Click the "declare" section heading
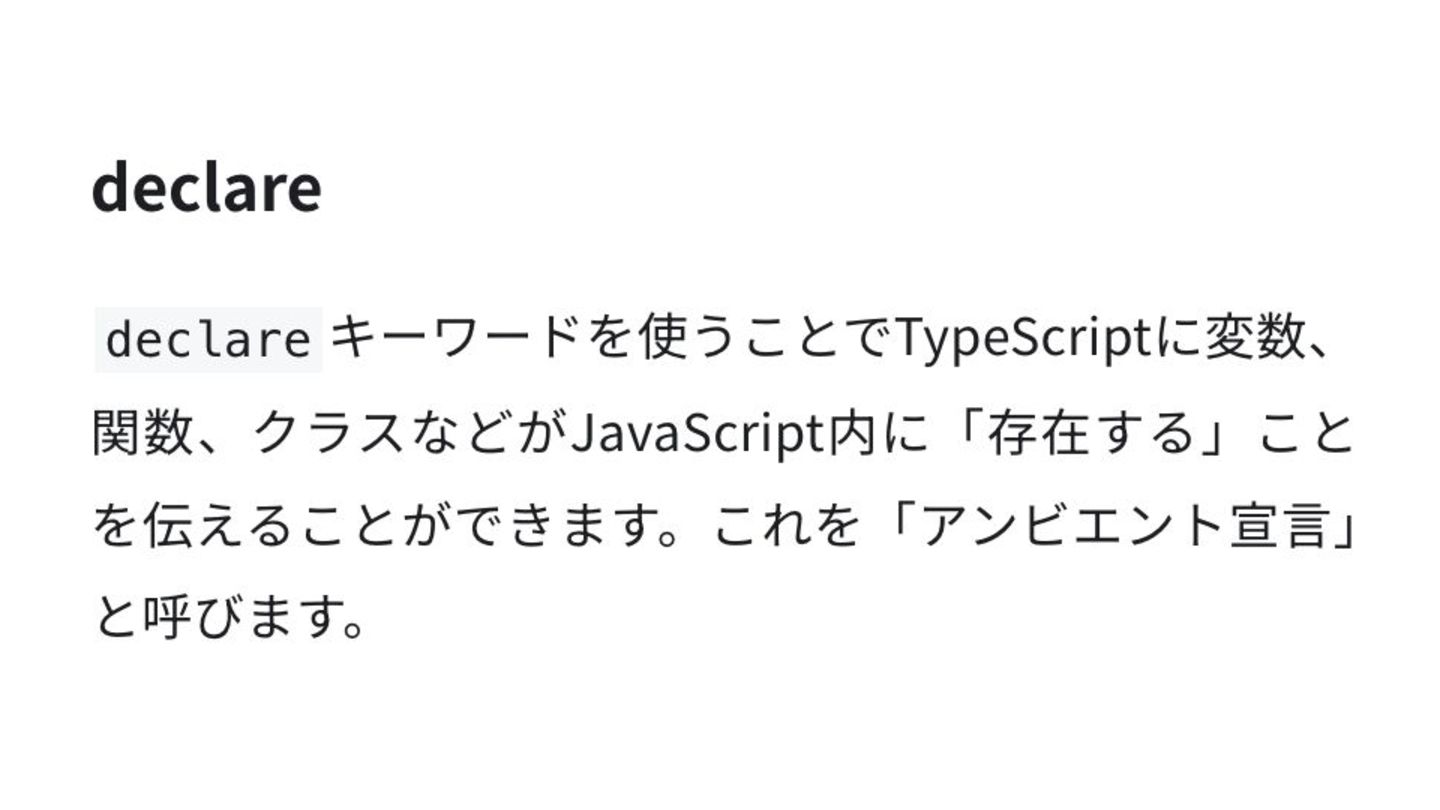 point(206,186)
